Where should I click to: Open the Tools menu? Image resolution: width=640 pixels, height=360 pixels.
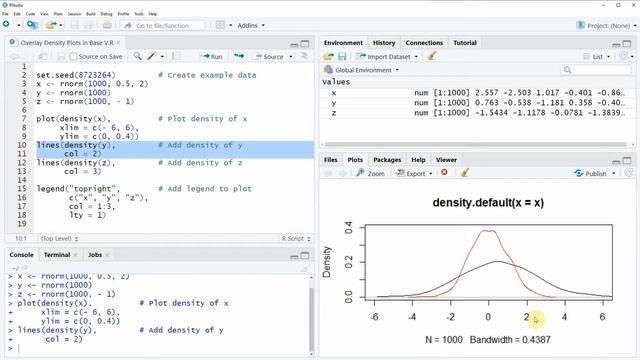(139, 14)
